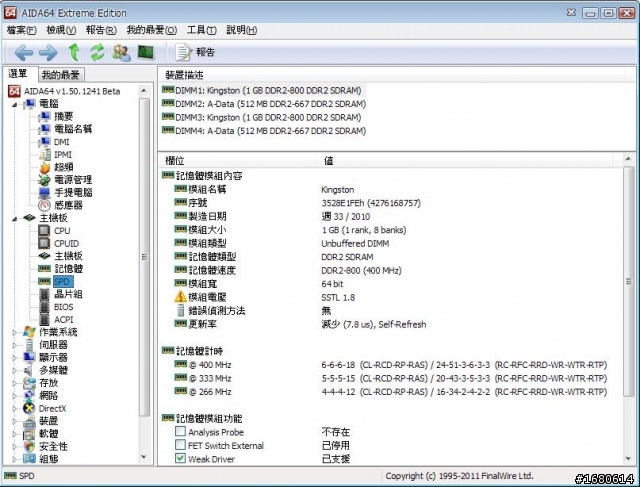Go forward with the blue right arrow
This screenshot has height=487, width=640.
click(x=49, y=53)
